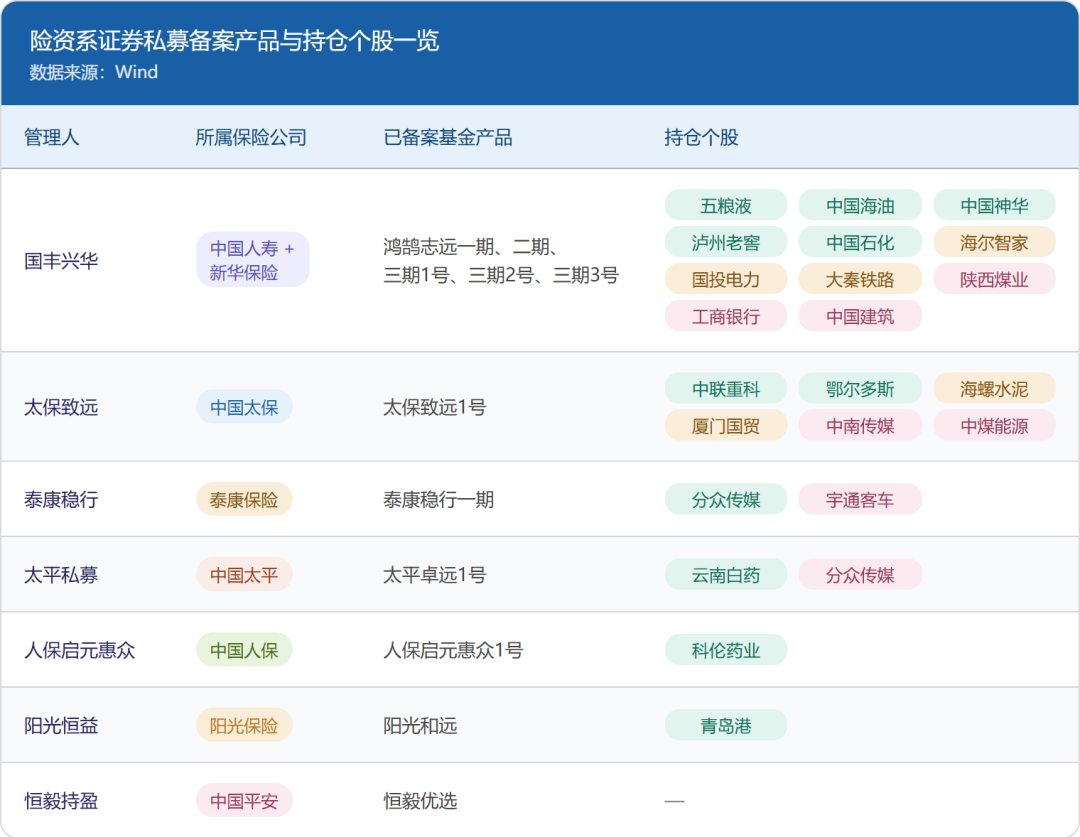The image size is (1080, 837).
Task: Click product 阳光和远
Action: (x=420, y=725)
